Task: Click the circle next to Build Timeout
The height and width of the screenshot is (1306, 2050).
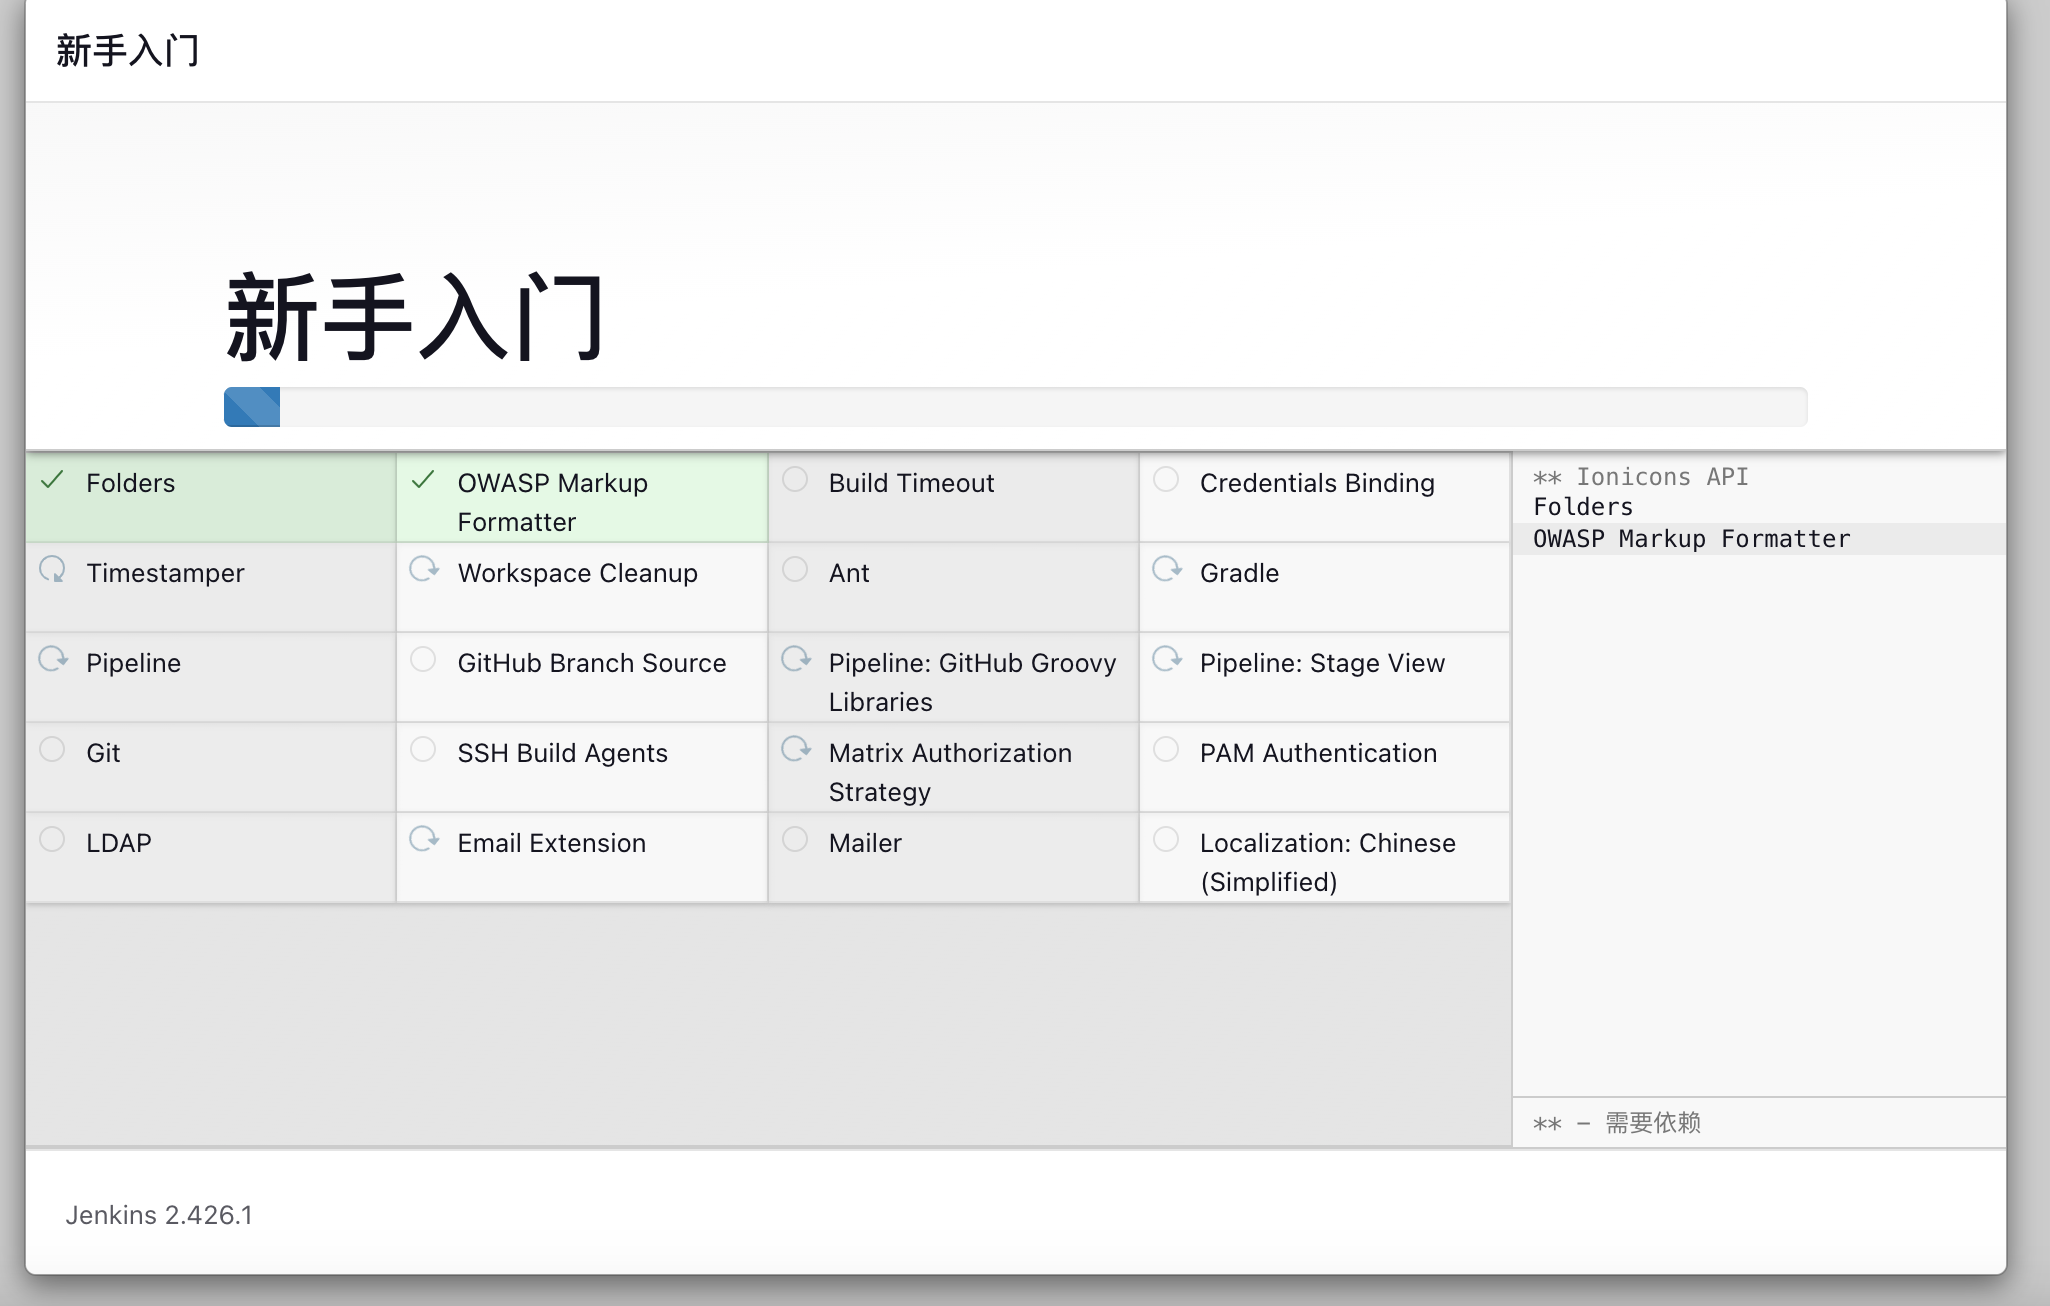Action: [795, 480]
